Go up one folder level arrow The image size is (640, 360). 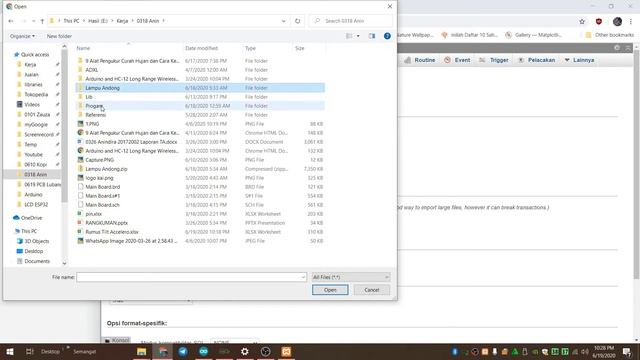click(42, 21)
